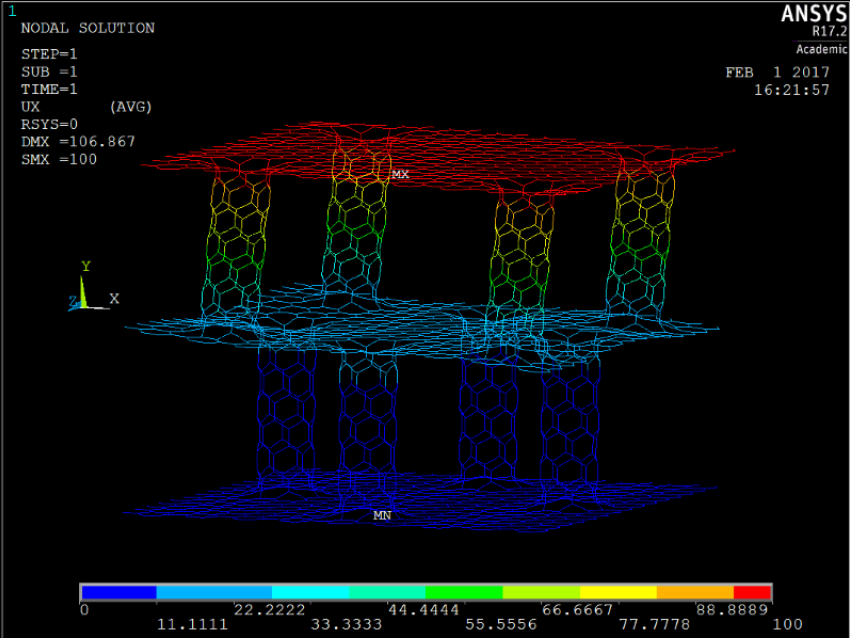The width and height of the screenshot is (850, 638).
Task: Click the red segment of the color legend
Action: pos(753,592)
